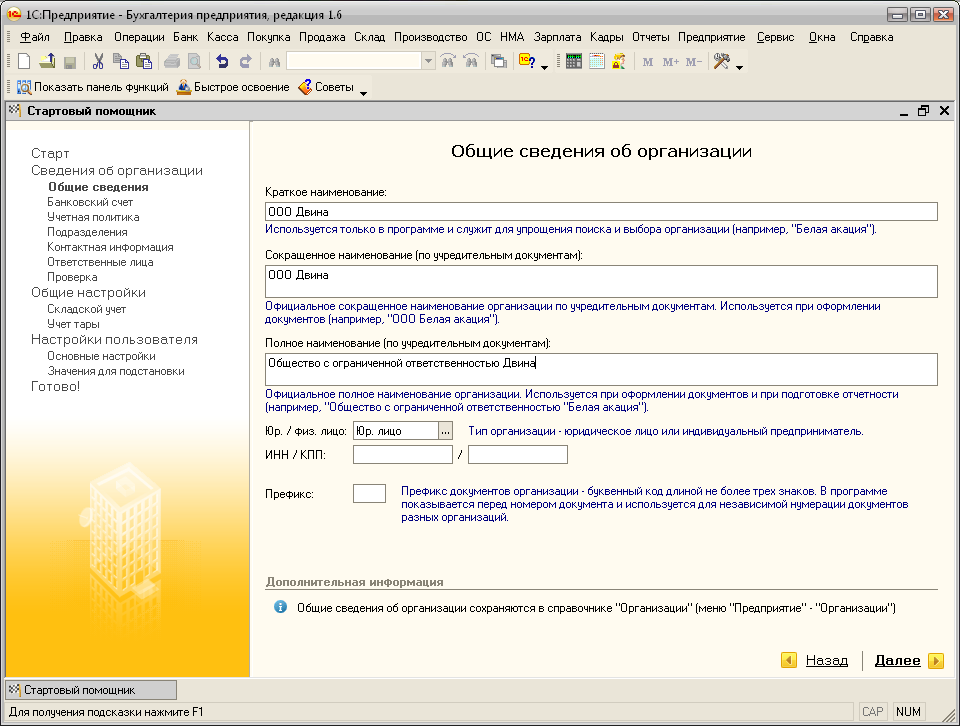Click the M memory button

pyautogui.click(x=648, y=62)
